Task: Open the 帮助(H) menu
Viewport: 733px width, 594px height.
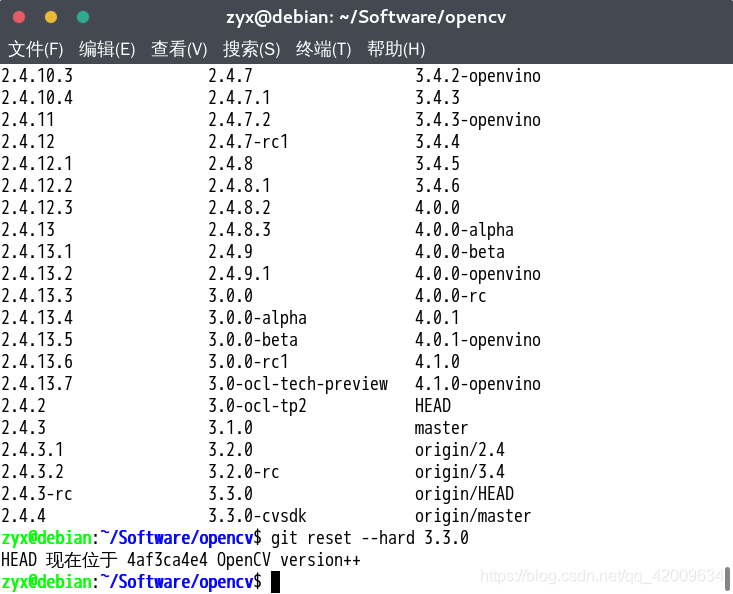Action: (396, 49)
